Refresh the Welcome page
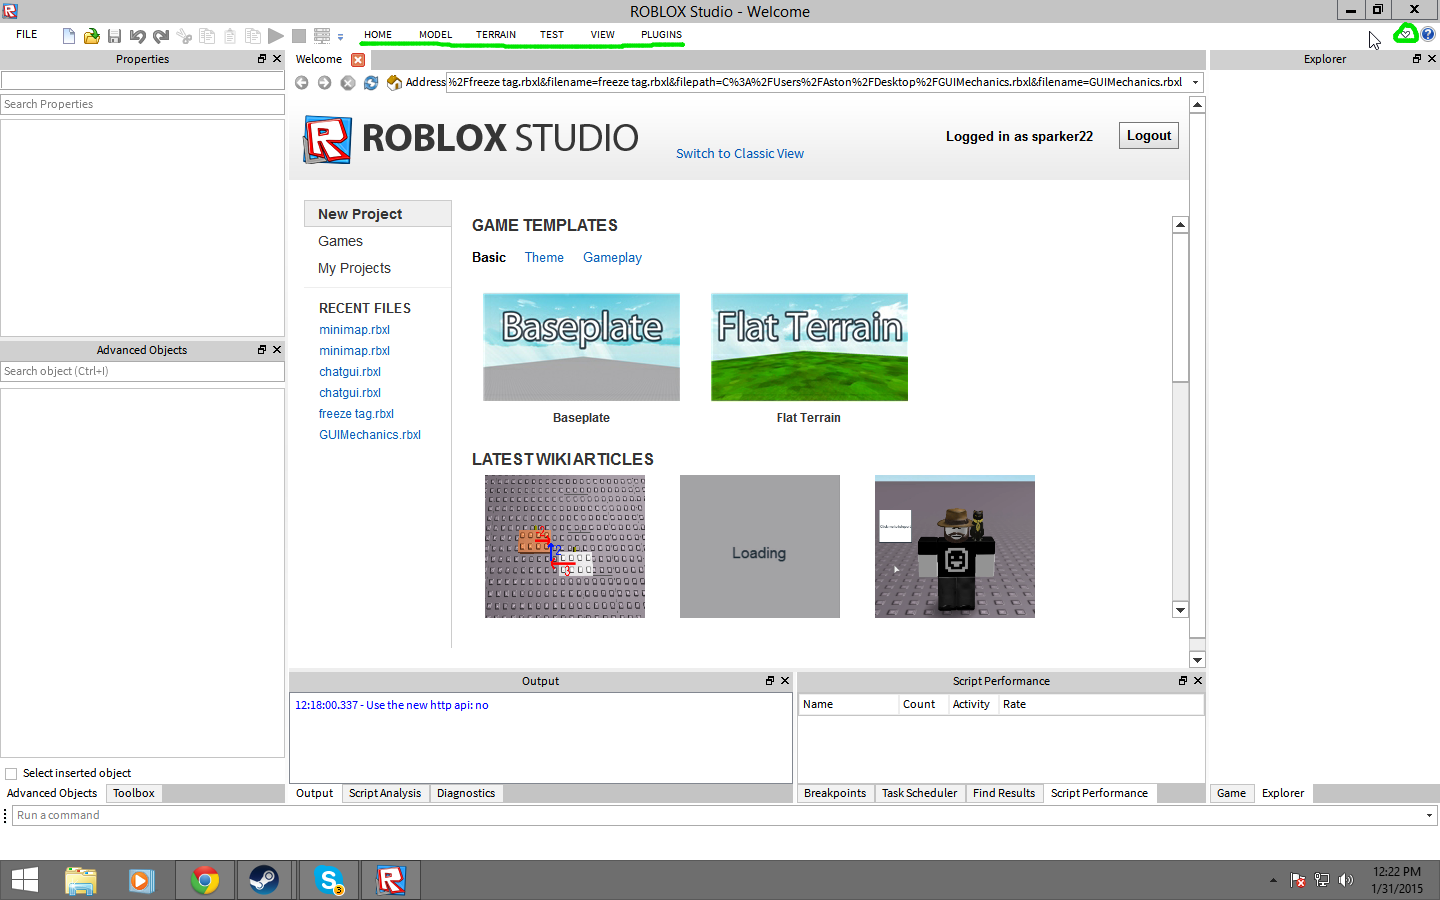1440x900 pixels. [371, 82]
